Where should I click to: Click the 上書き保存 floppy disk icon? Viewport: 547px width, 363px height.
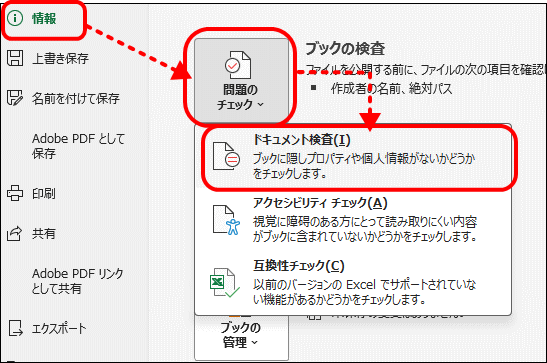coord(15,58)
